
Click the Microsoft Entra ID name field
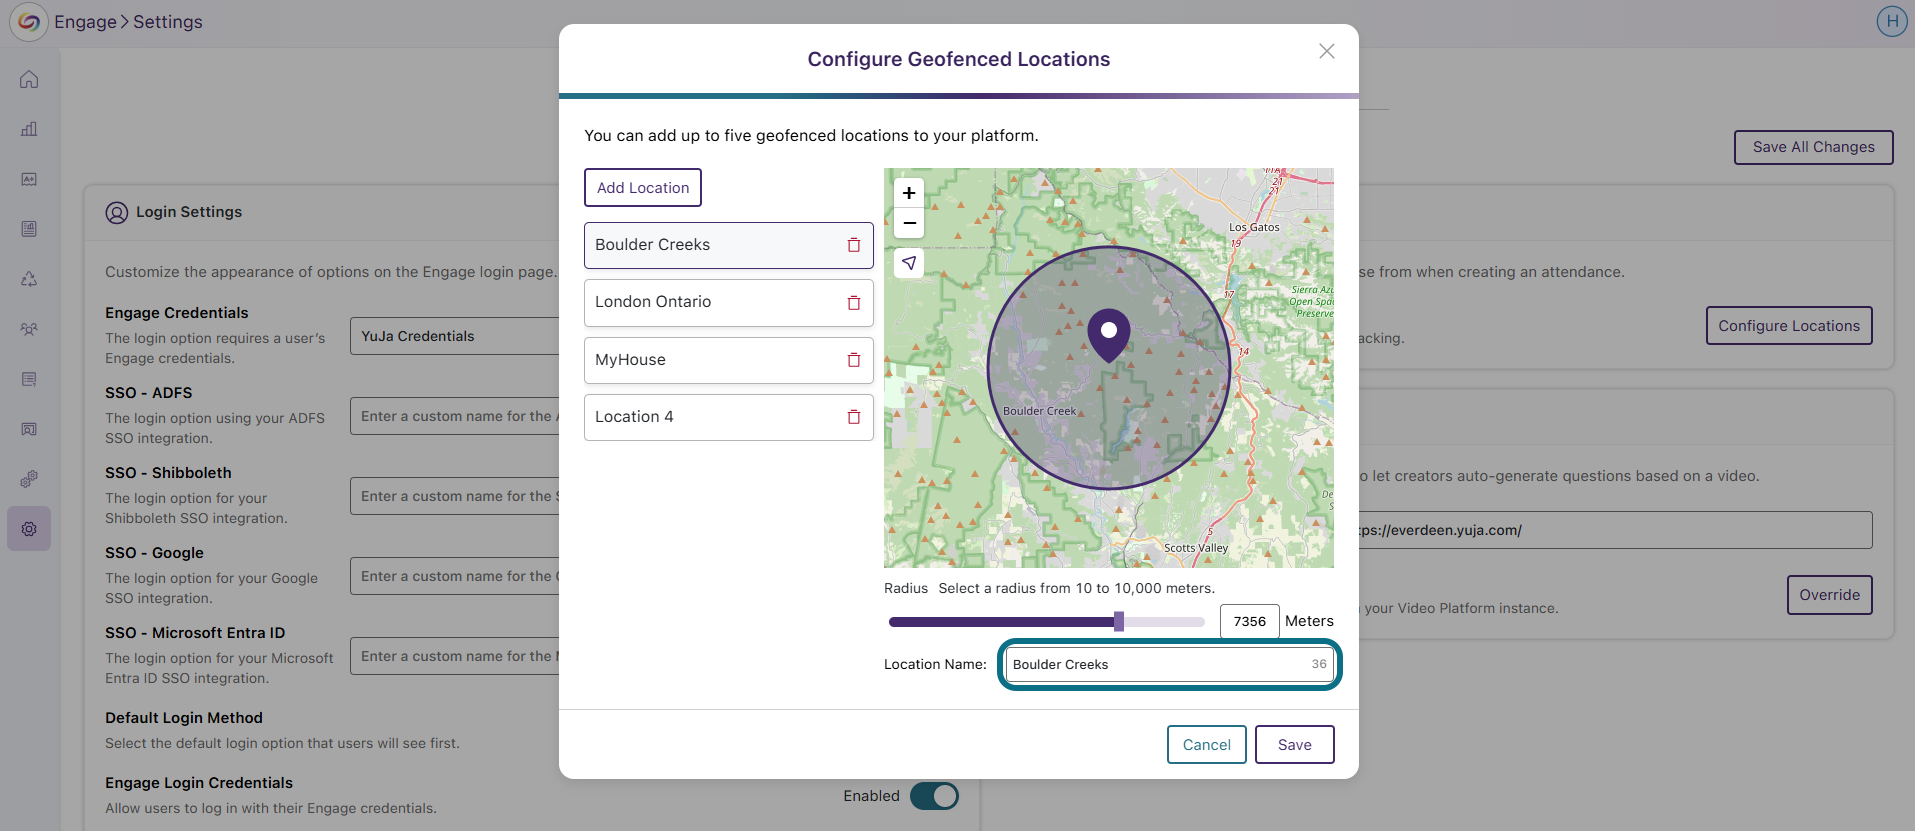point(455,656)
